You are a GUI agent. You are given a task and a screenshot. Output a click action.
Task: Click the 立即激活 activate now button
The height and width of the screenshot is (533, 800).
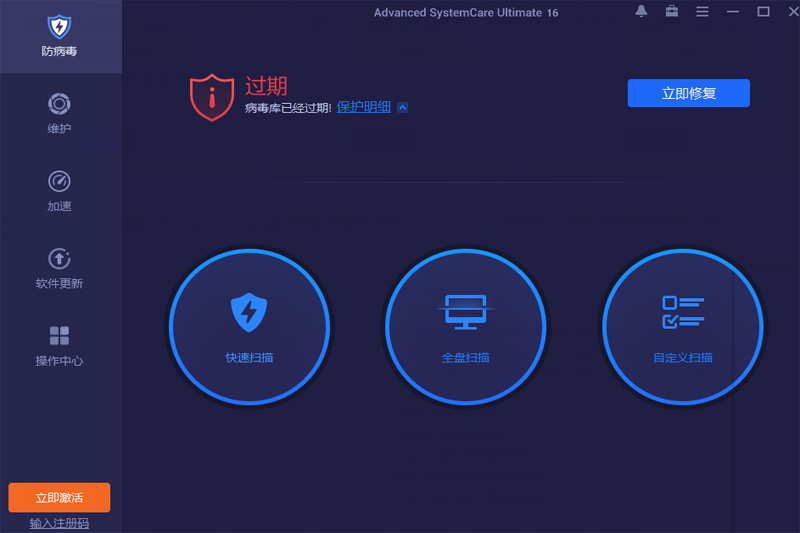(59, 497)
